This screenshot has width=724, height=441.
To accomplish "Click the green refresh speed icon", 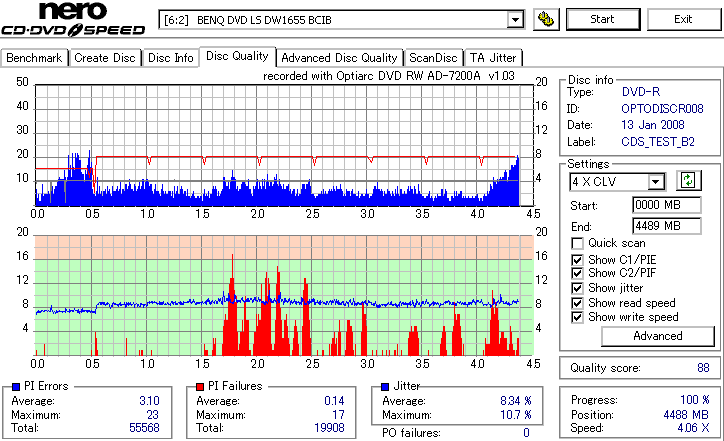I will [688, 180].
